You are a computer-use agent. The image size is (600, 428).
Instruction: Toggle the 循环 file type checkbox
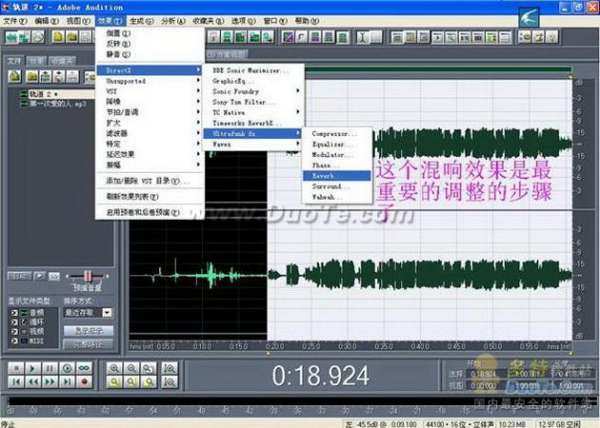(14, 322)
